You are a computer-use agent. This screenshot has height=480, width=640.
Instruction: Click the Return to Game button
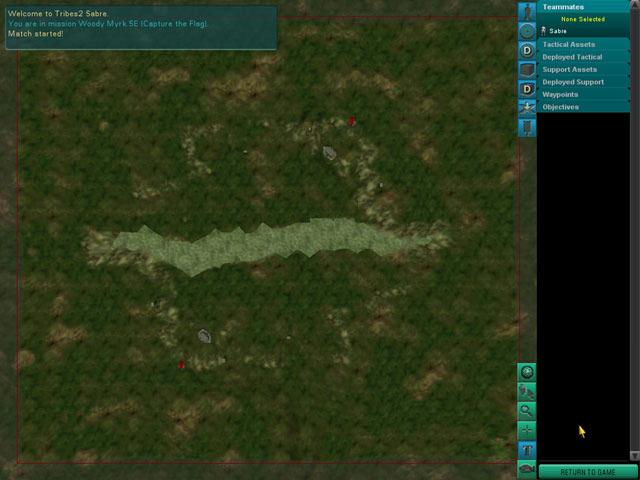point(587,472)
